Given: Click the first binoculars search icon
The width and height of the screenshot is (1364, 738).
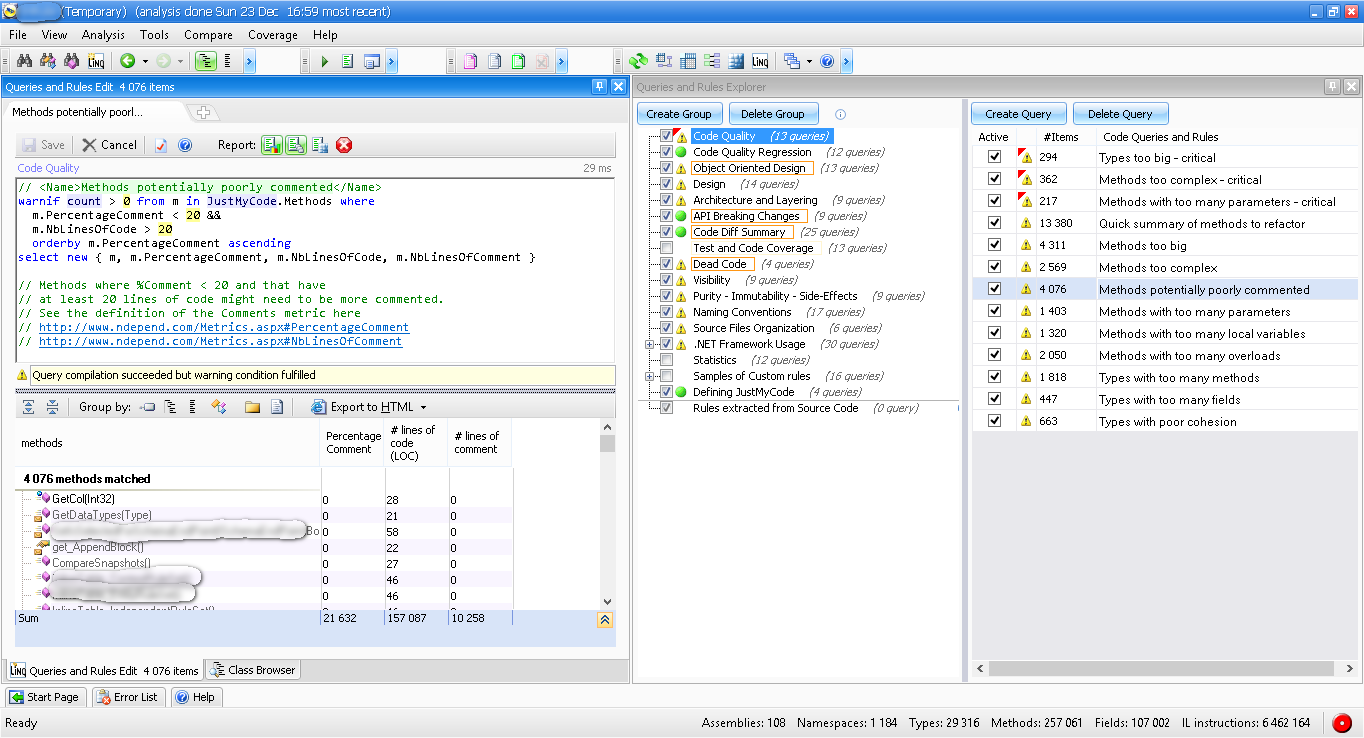Looking at the screenshot, I should click(x=24, y=62).
